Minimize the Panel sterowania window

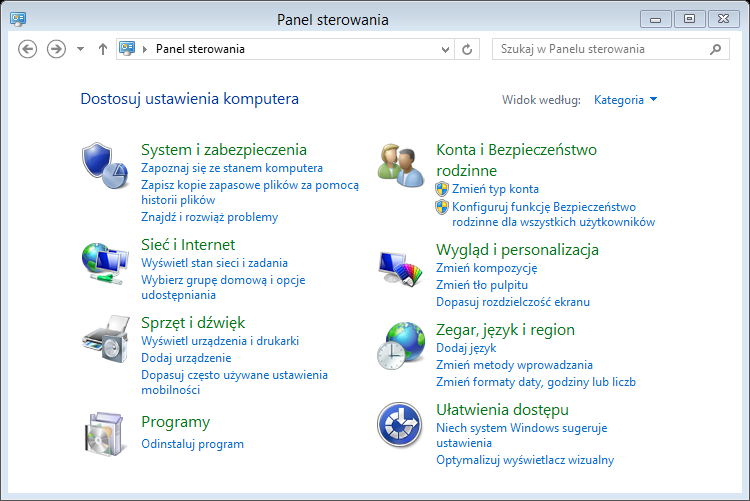[x=655, y=19]
